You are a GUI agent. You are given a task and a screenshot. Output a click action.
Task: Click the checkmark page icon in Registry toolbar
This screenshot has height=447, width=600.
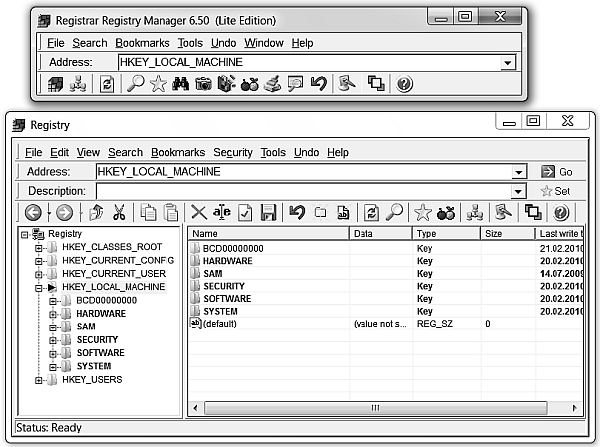(245, 213)
